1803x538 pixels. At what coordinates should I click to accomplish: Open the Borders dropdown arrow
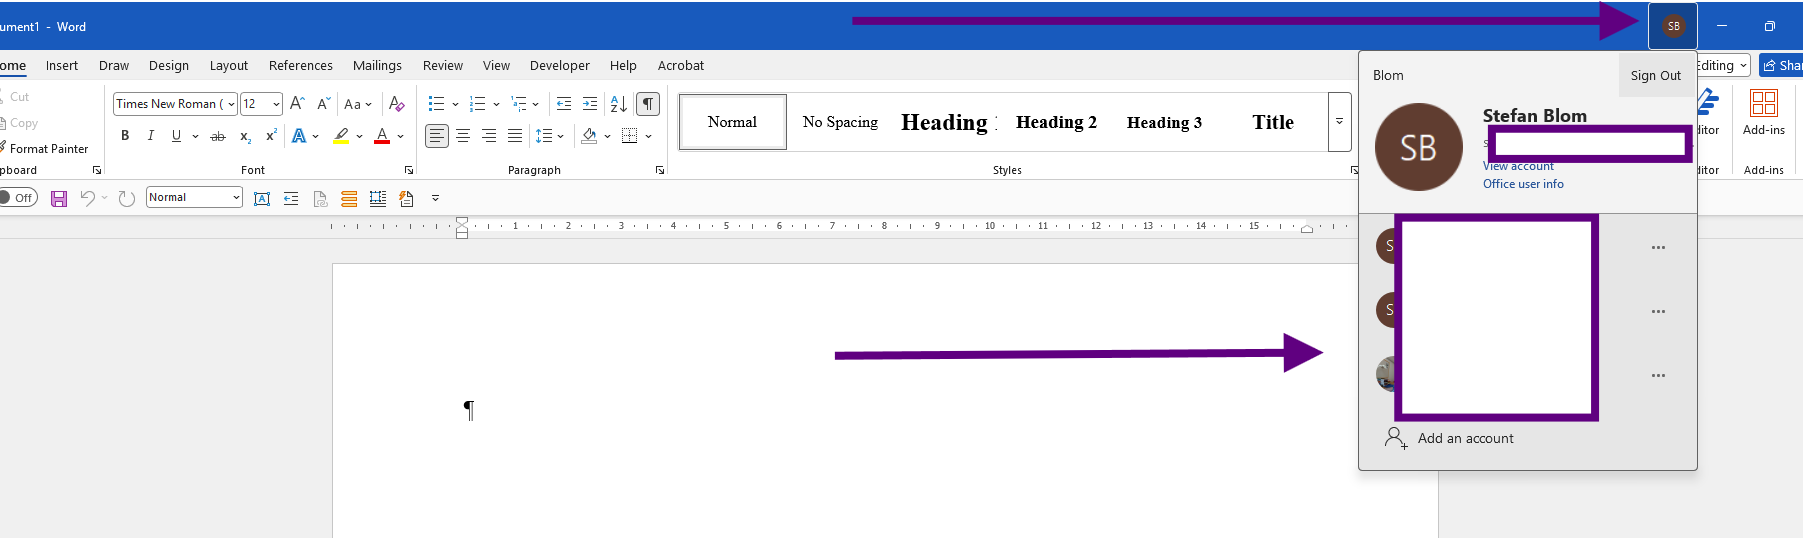pyautogui.click(x=649, y=136)
